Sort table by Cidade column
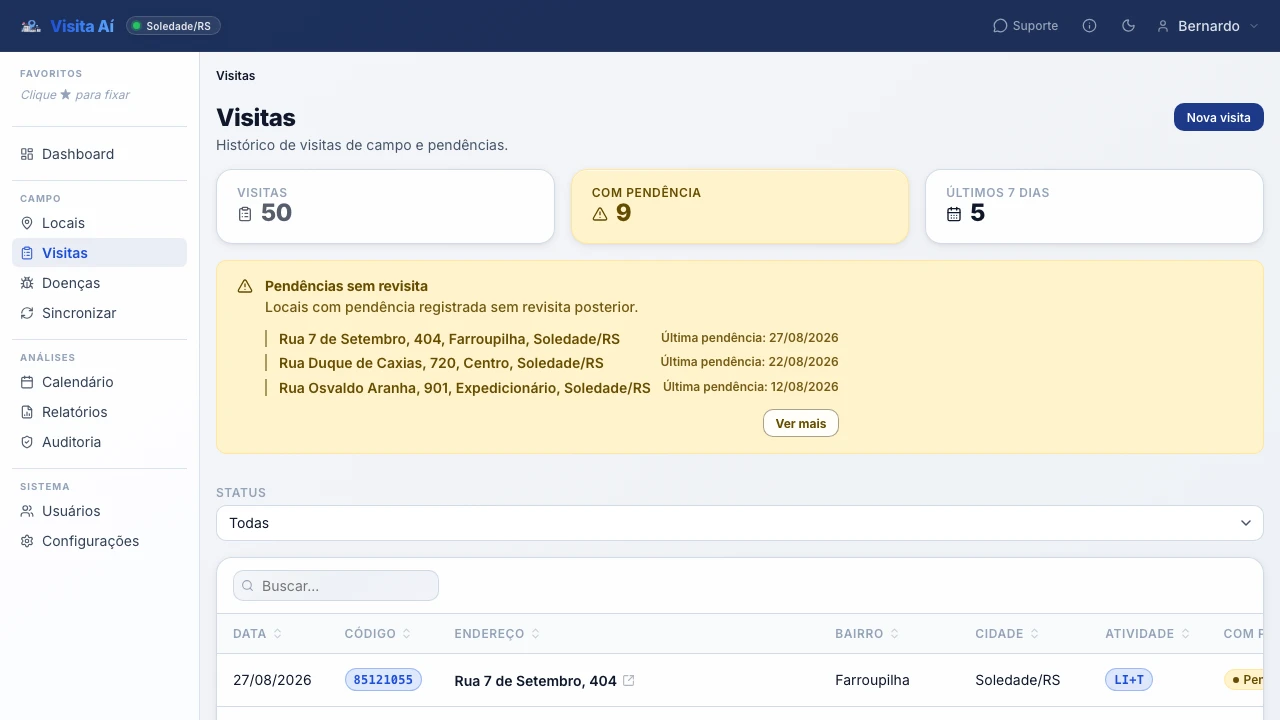This screenshot has height=720, width=1280. pos(1007,634)
